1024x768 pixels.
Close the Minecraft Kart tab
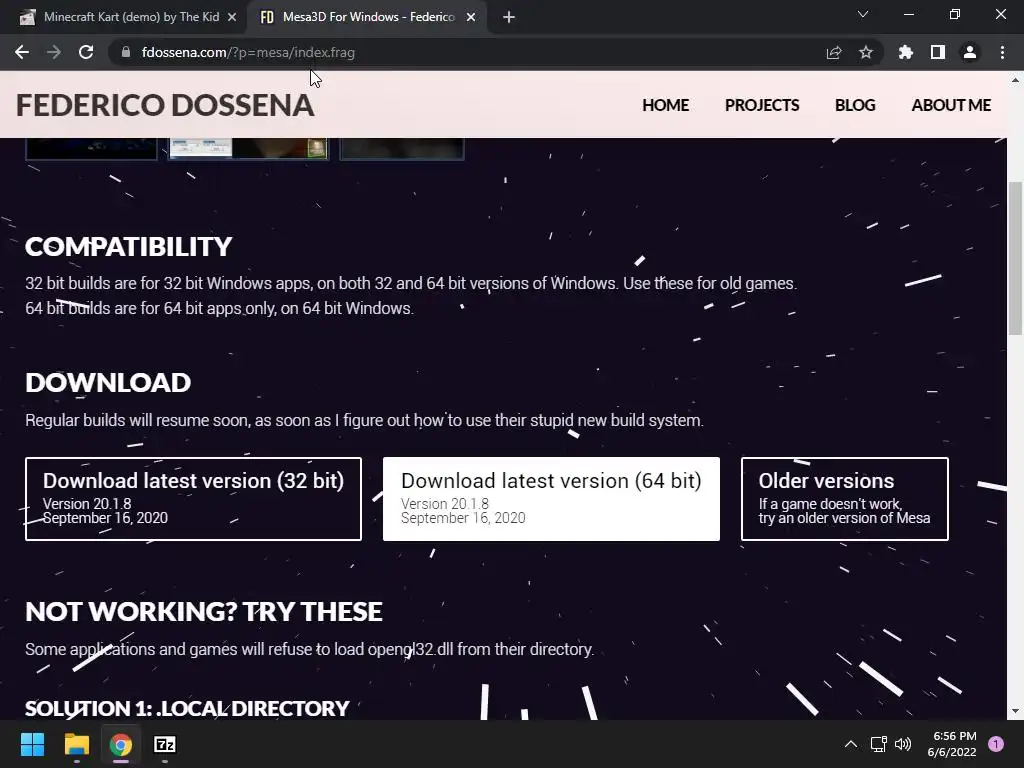(x=232, y=17)
